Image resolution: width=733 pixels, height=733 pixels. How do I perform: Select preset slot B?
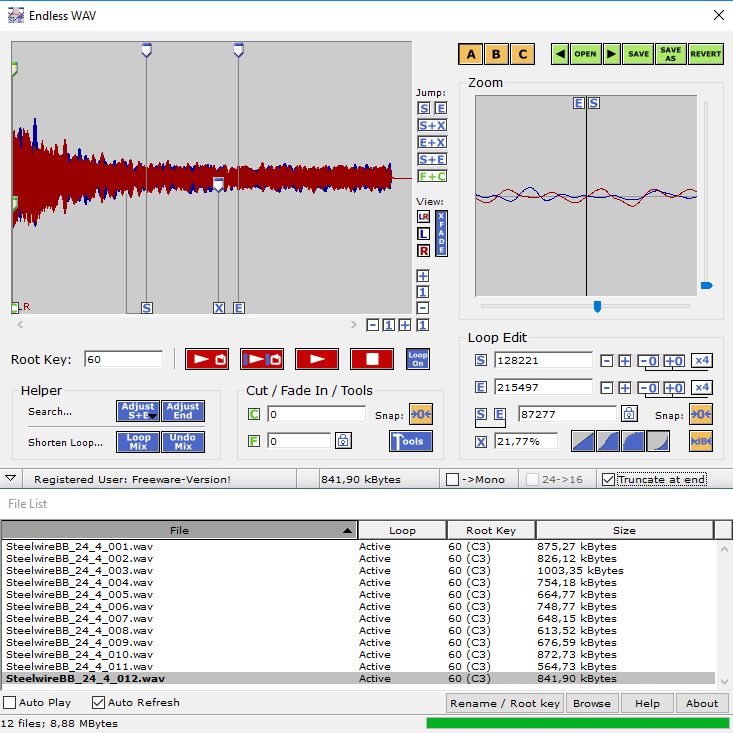[496, 54]
